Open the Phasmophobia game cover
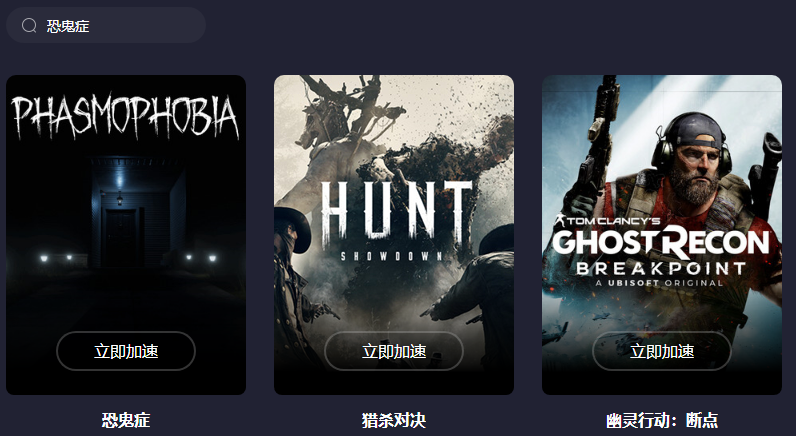Image resolution: width=796 pixels, height=436 pixels. click(x=126, y=235)
